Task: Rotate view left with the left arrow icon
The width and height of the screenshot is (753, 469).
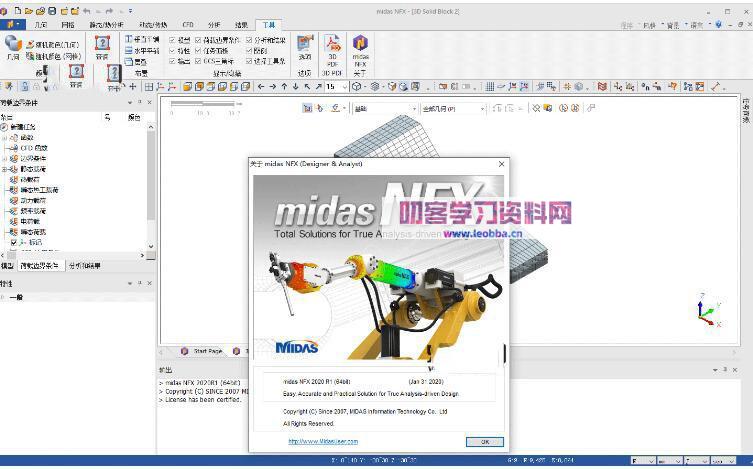Action: click(261, 86)
